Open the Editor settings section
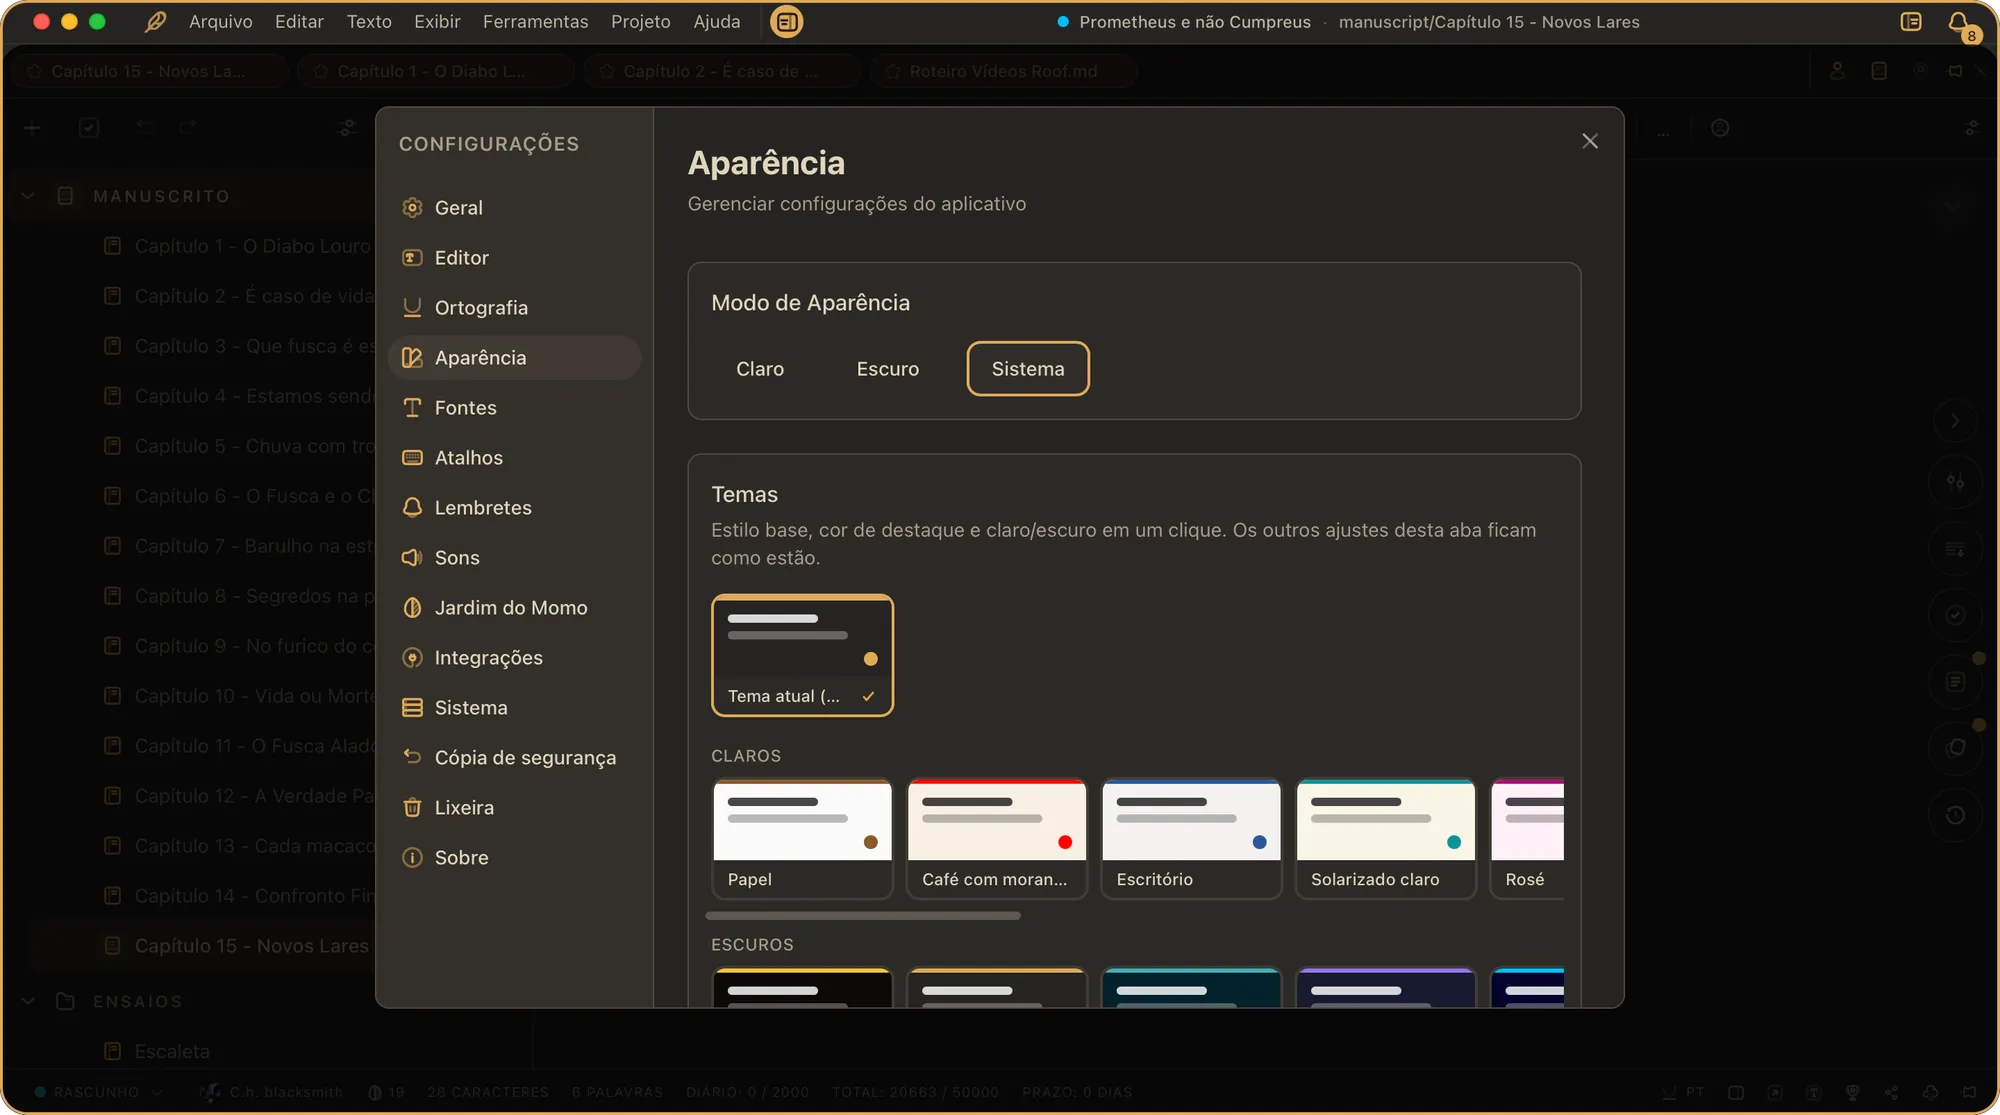2000x1115 pixels. point(514,258)
